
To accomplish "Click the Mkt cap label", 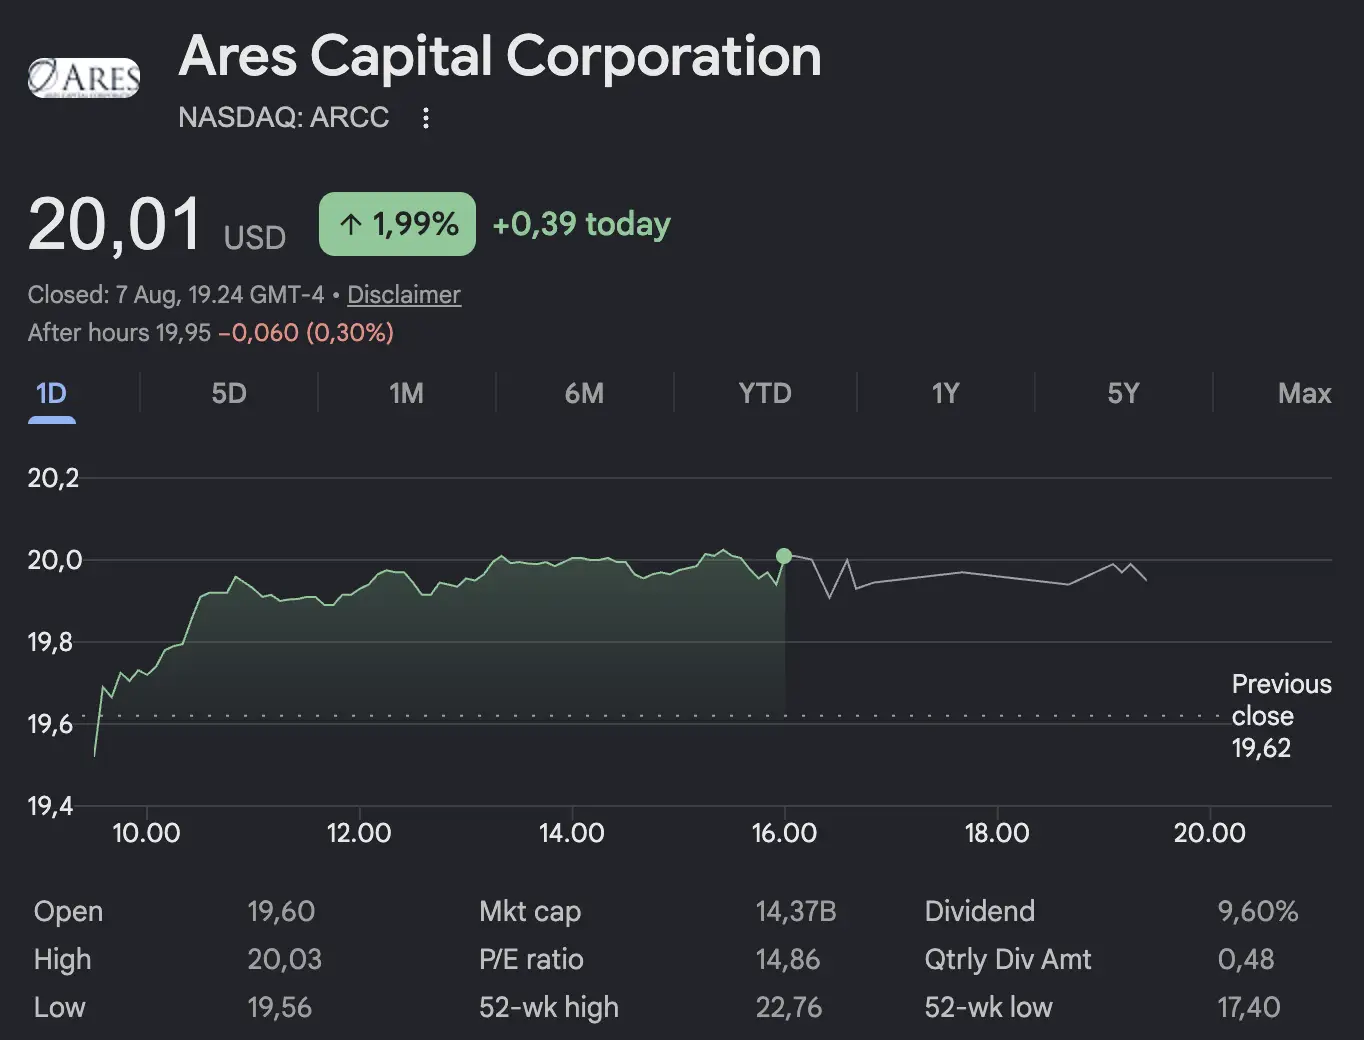I will pyautogui.click(x=530, y=911).
